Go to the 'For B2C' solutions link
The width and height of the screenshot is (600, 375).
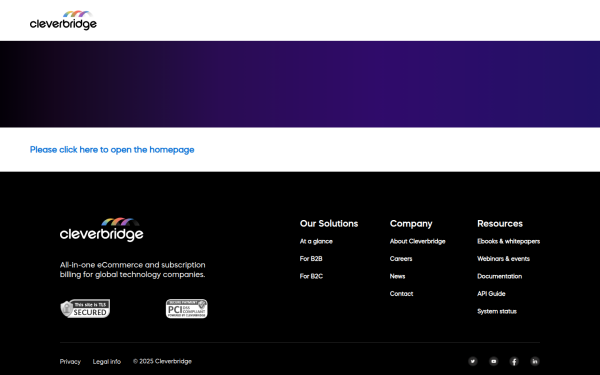pyautogui.click(x=311, y=276)
